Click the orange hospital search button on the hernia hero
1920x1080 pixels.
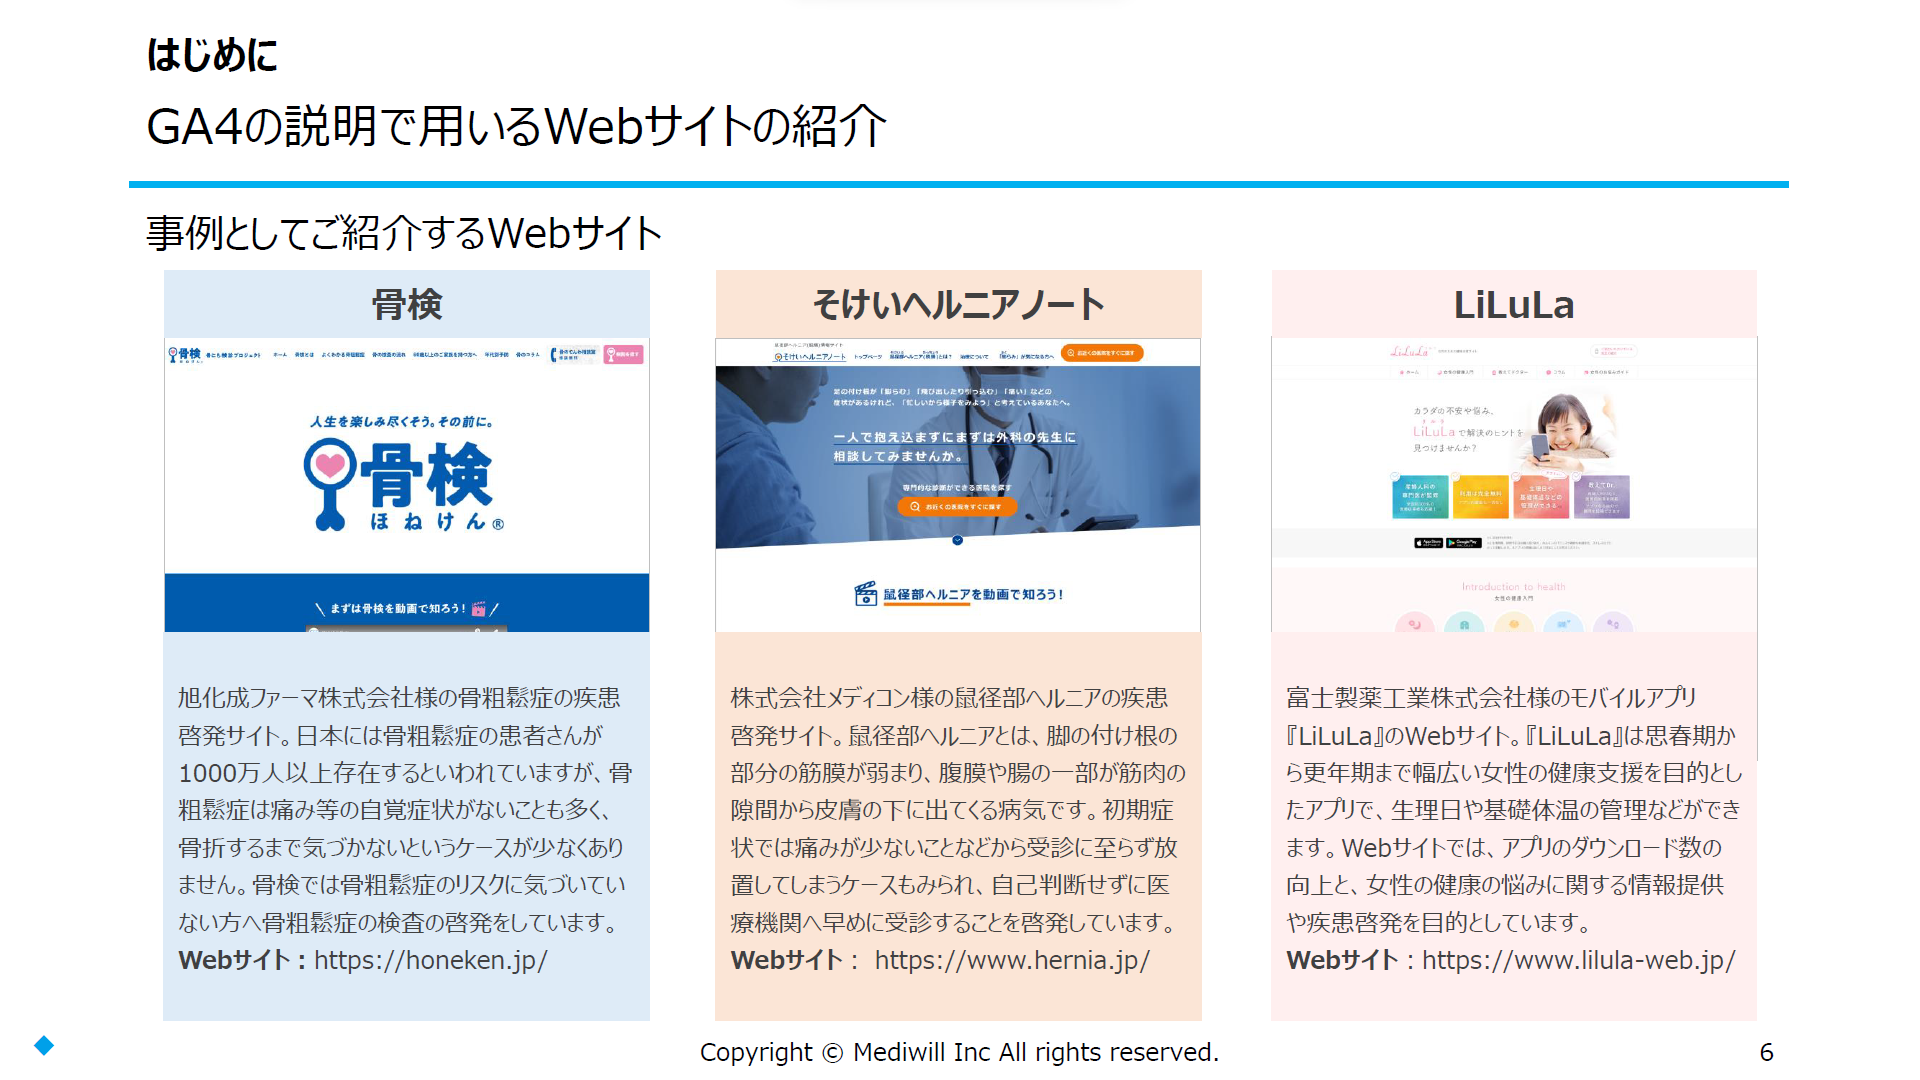pos(957,507)
